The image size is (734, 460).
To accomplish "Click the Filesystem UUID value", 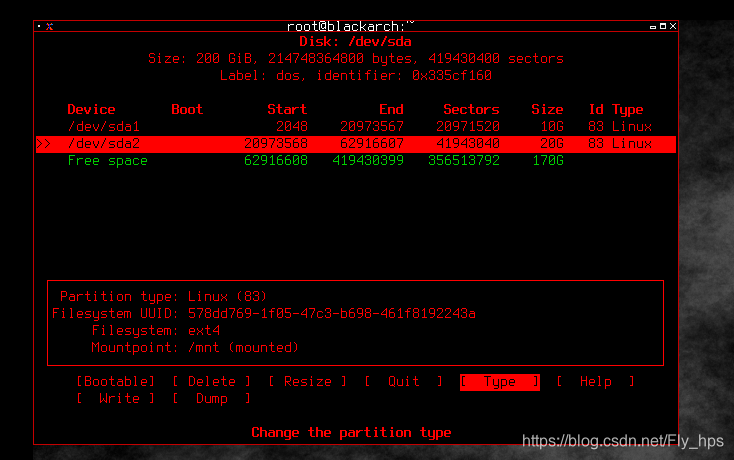I will (332, 314).
